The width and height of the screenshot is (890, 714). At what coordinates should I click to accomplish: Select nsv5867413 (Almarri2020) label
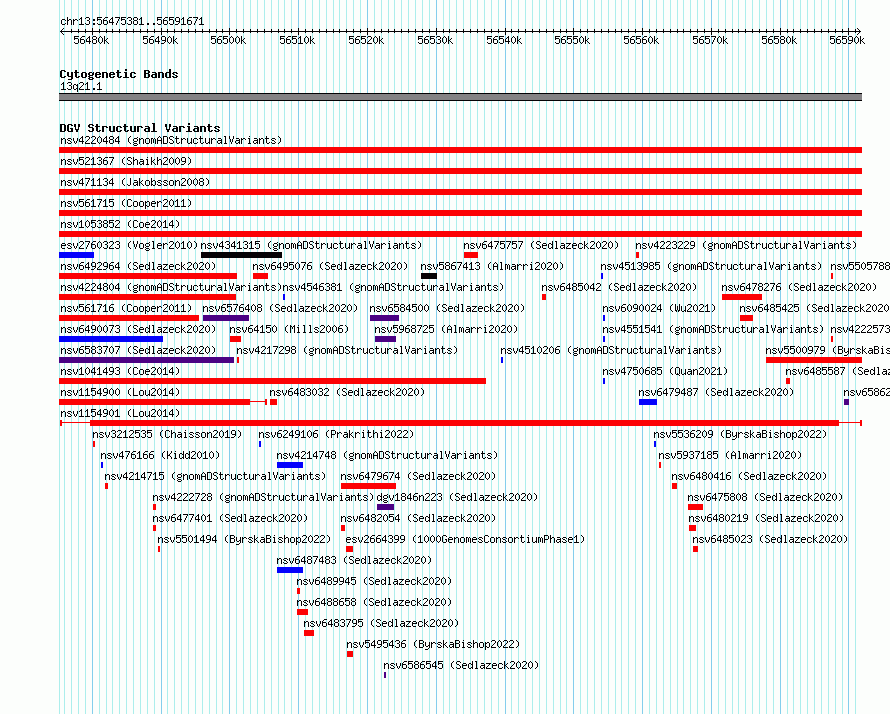pyautogui.click(x=492, y=266)
